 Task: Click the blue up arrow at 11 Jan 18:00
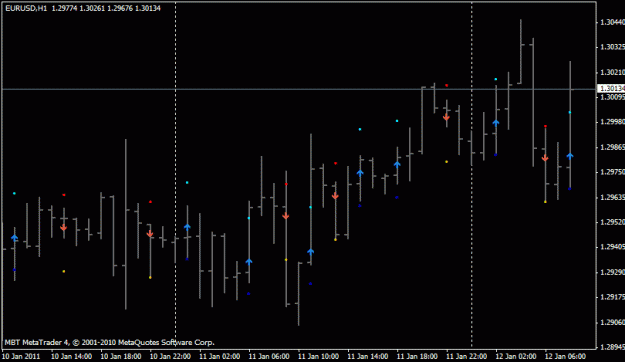[397, 164]
